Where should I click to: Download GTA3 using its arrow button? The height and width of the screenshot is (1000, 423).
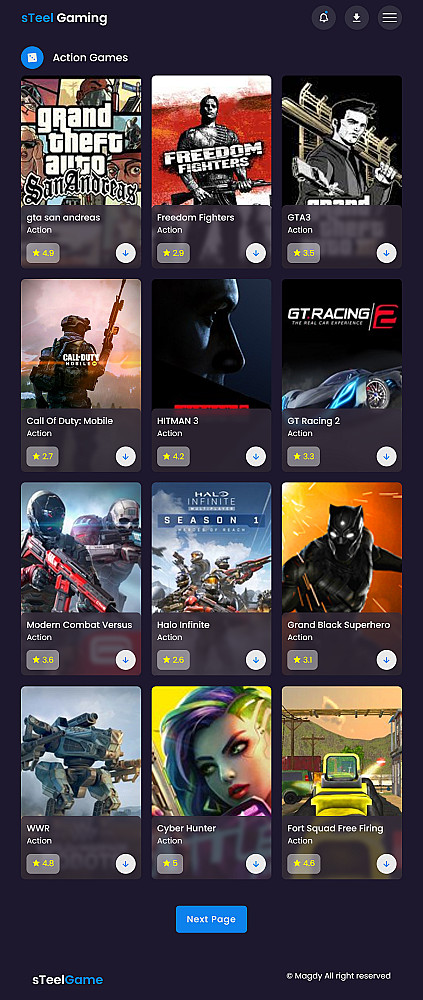386,253
